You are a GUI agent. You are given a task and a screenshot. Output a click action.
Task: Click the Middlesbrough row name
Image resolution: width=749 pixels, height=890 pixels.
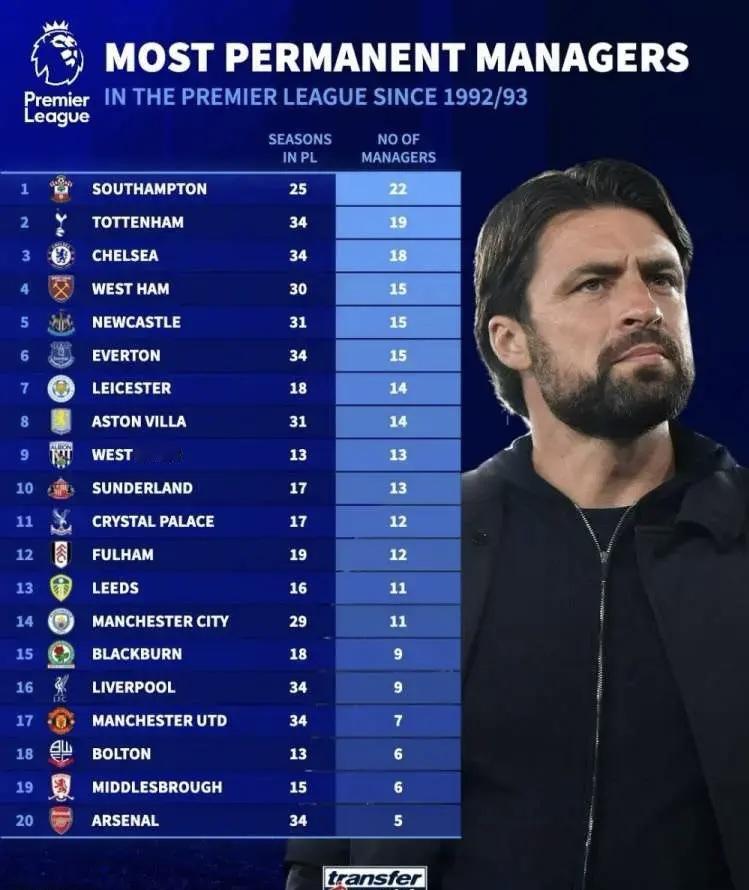click(x=157, y=787)
